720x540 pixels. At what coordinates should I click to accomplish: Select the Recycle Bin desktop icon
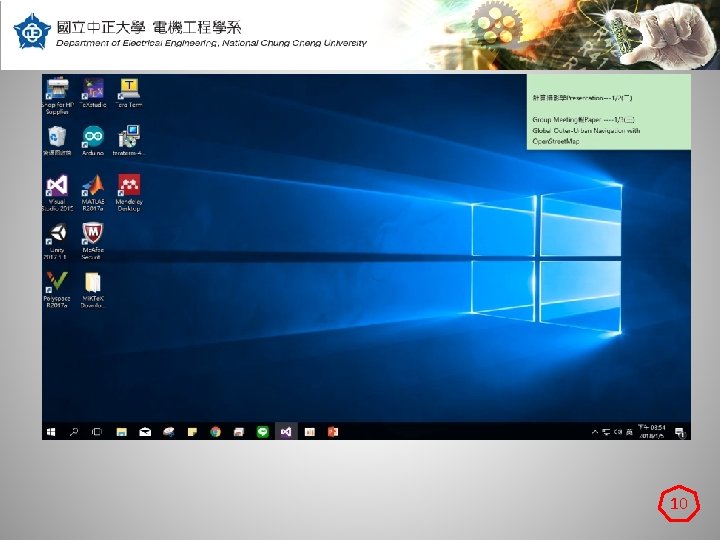(57, 141)
